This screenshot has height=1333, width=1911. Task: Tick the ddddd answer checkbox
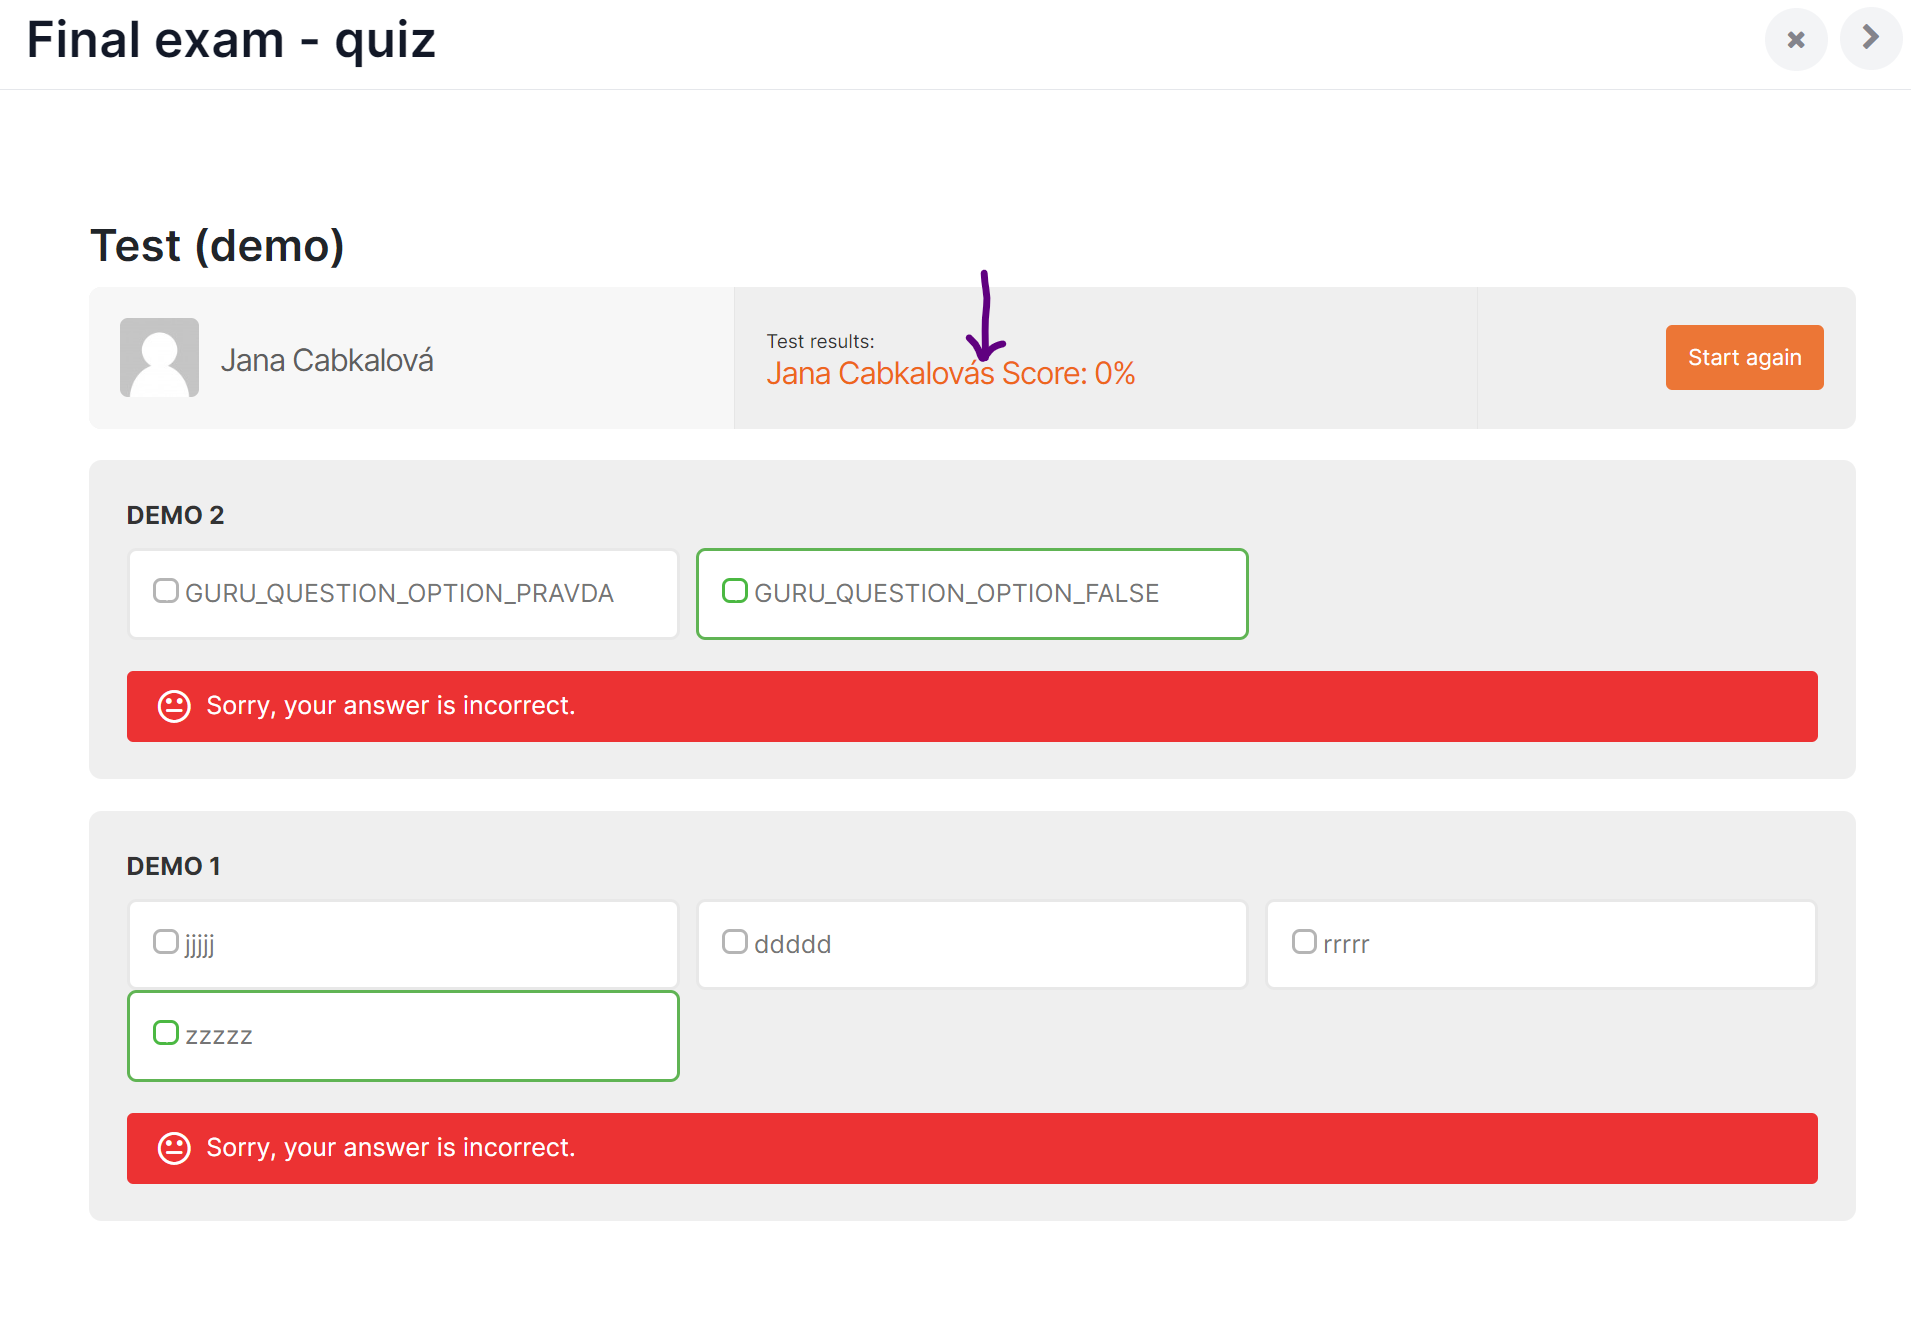coord(735,942)
